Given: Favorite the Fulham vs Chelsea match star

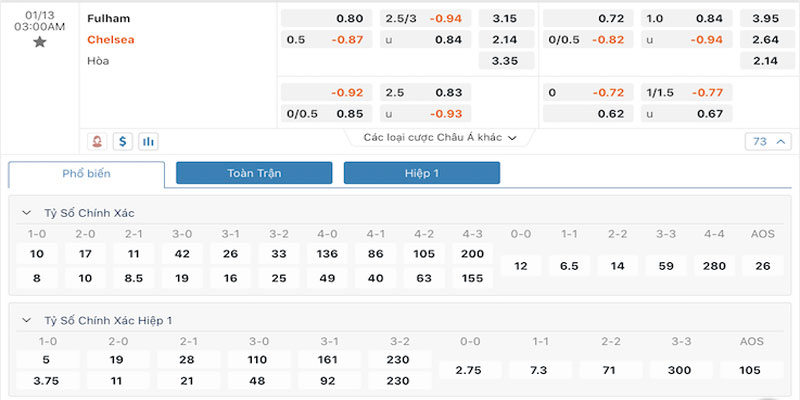Looking at the screenshot, I should point(39,42).
